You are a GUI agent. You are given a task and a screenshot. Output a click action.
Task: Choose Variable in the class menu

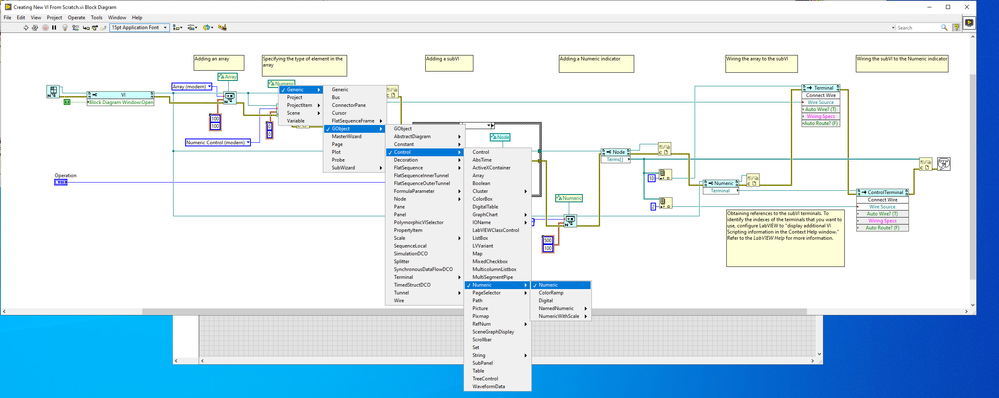301,120
